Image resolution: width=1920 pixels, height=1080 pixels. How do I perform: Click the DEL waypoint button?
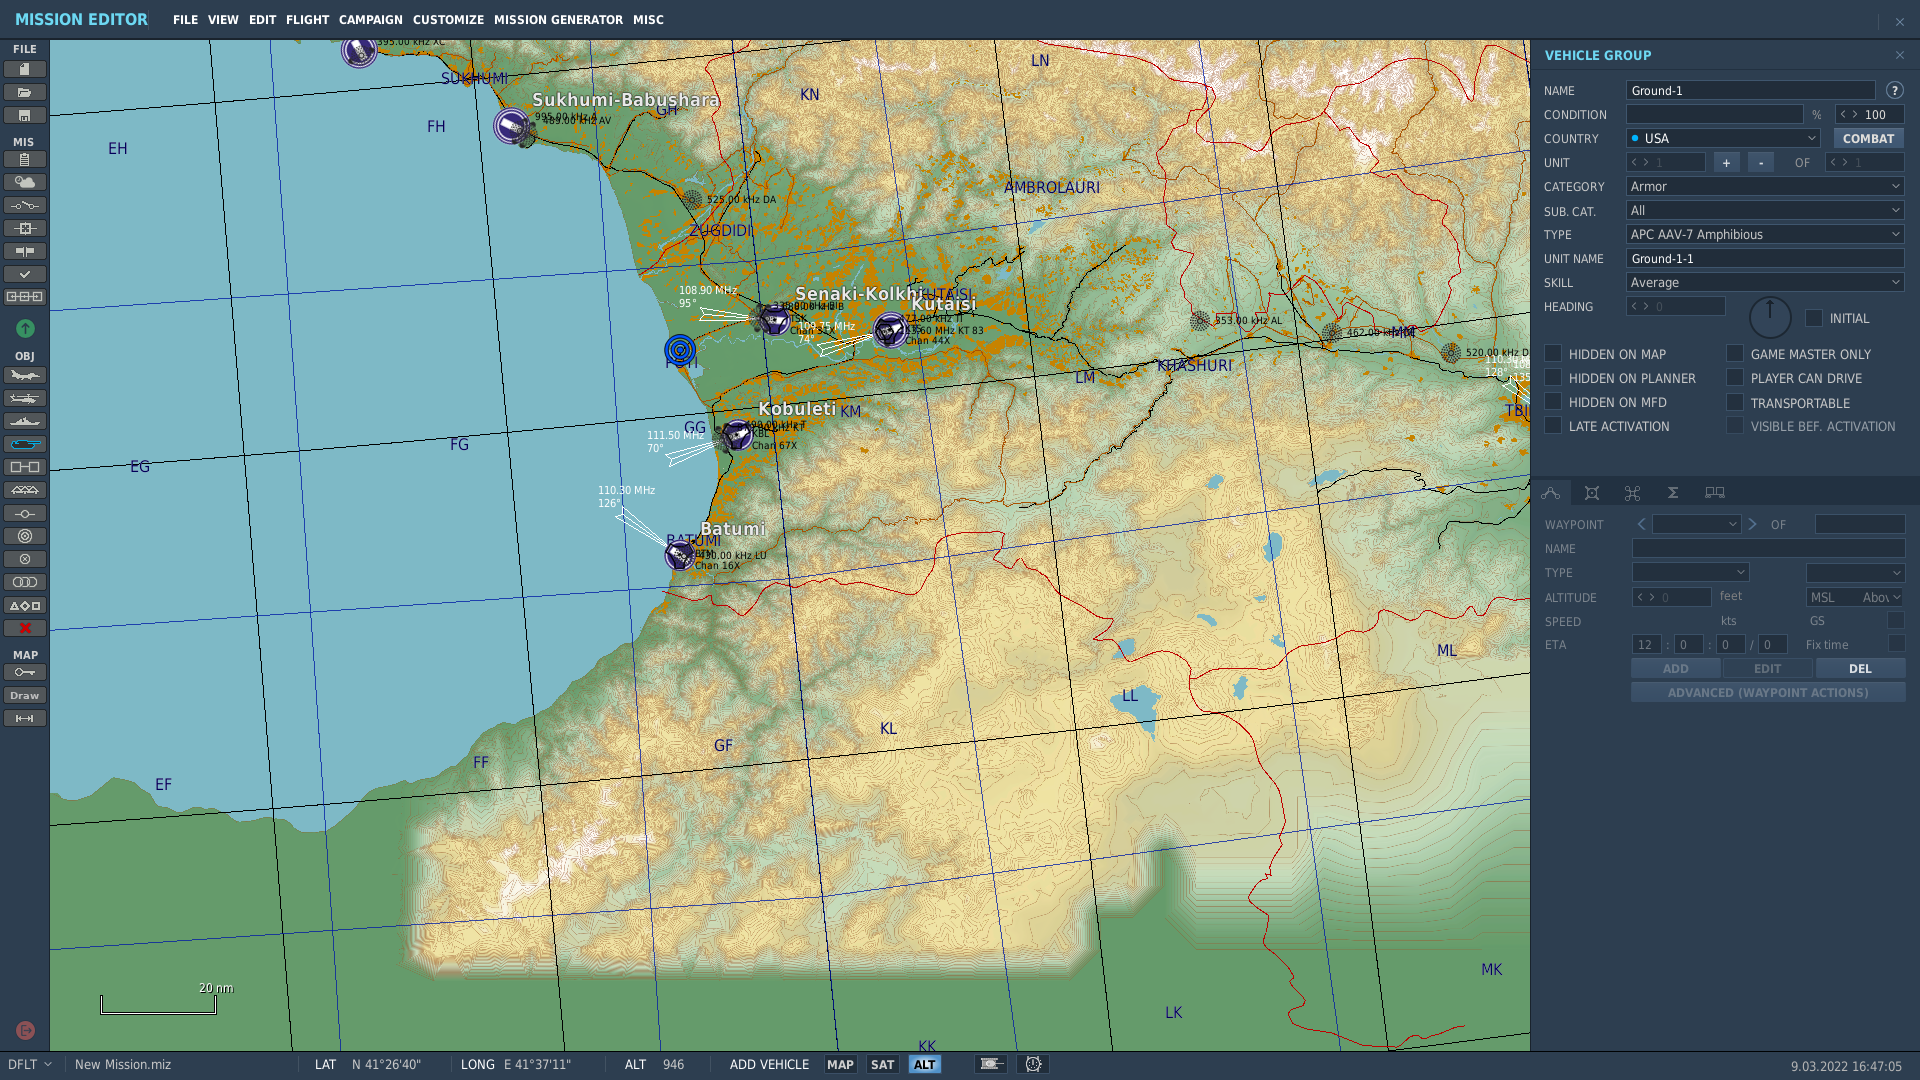[1860, 668]
